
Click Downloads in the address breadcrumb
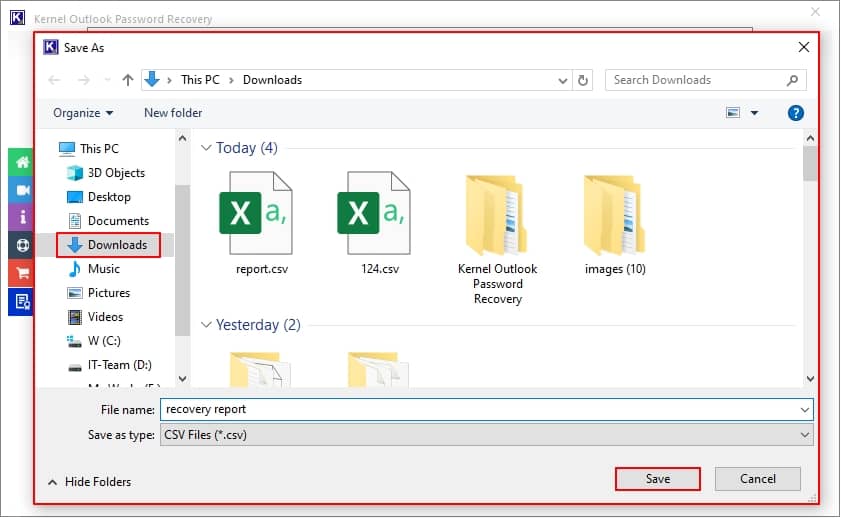[x=272, y=80]
